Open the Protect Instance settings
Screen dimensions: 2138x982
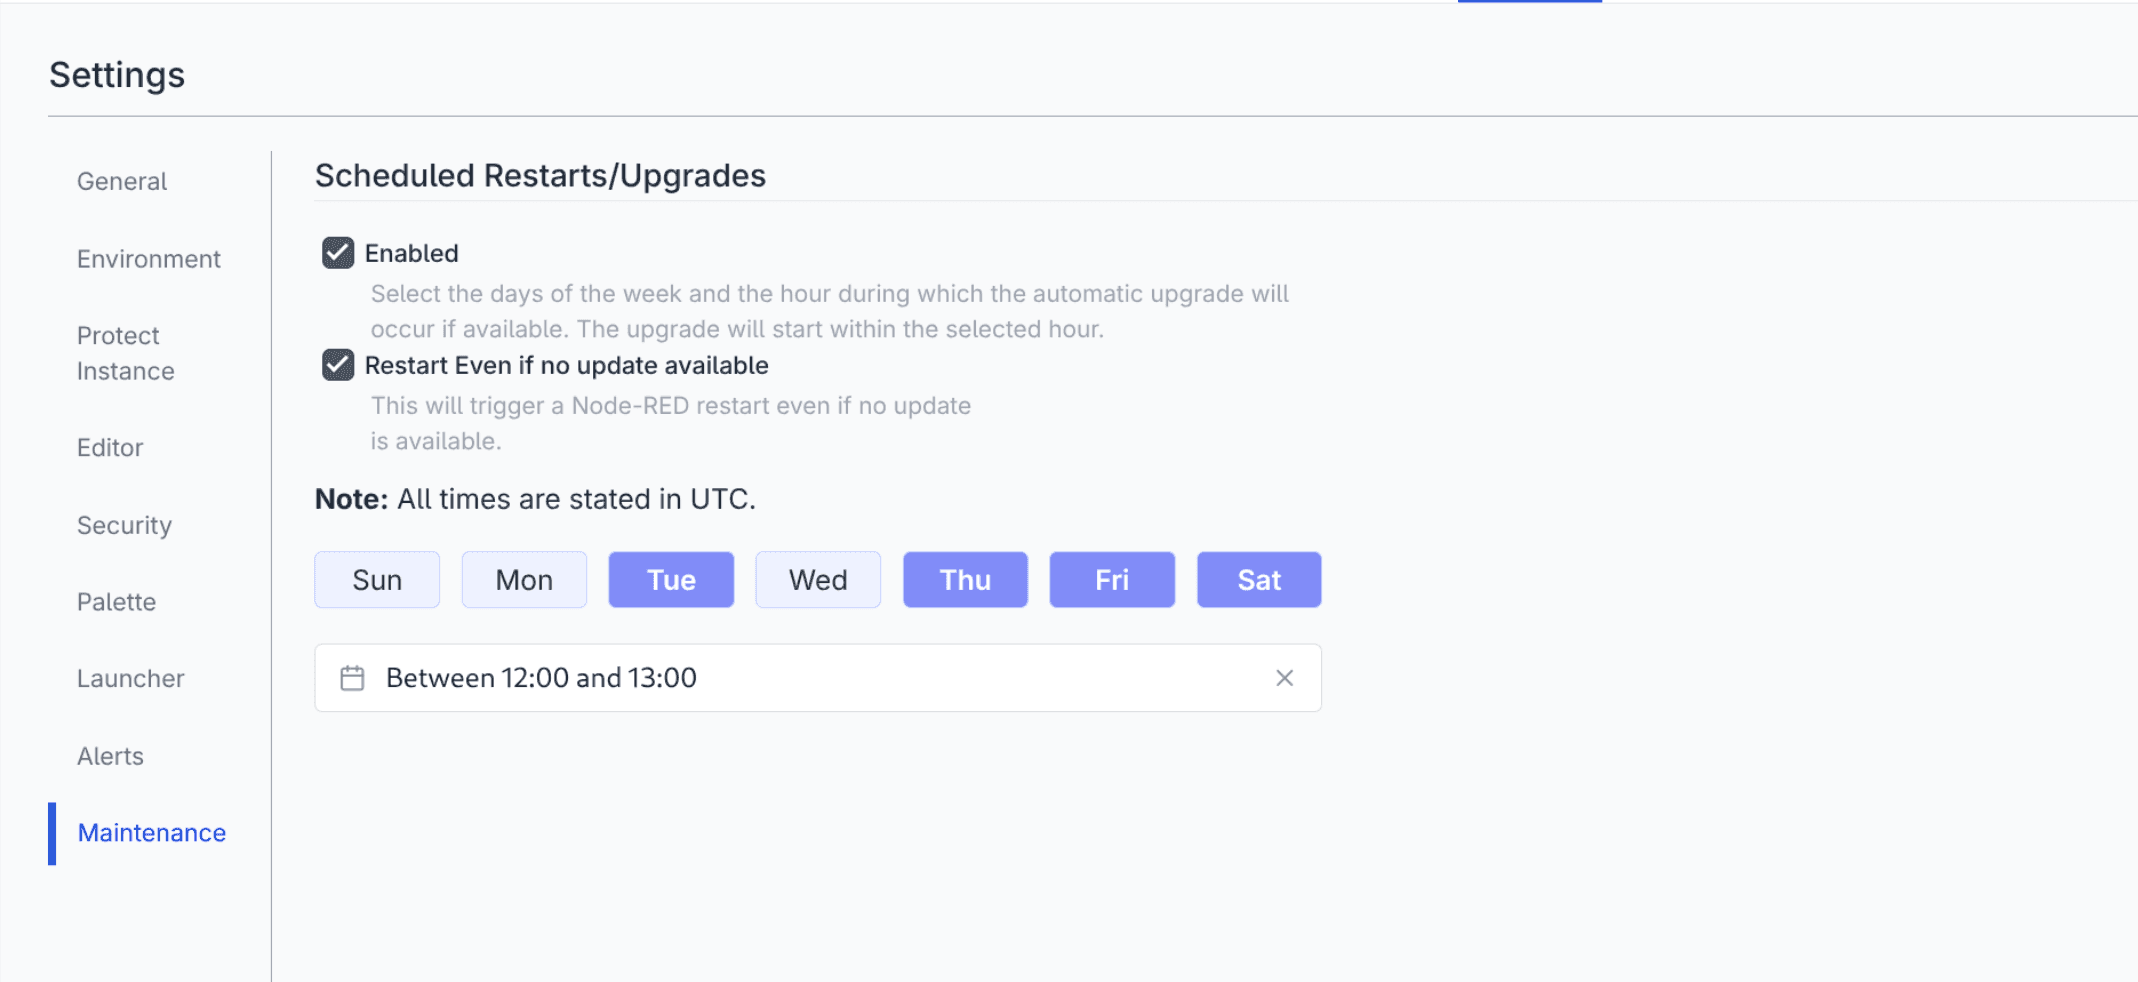point(125,353)
